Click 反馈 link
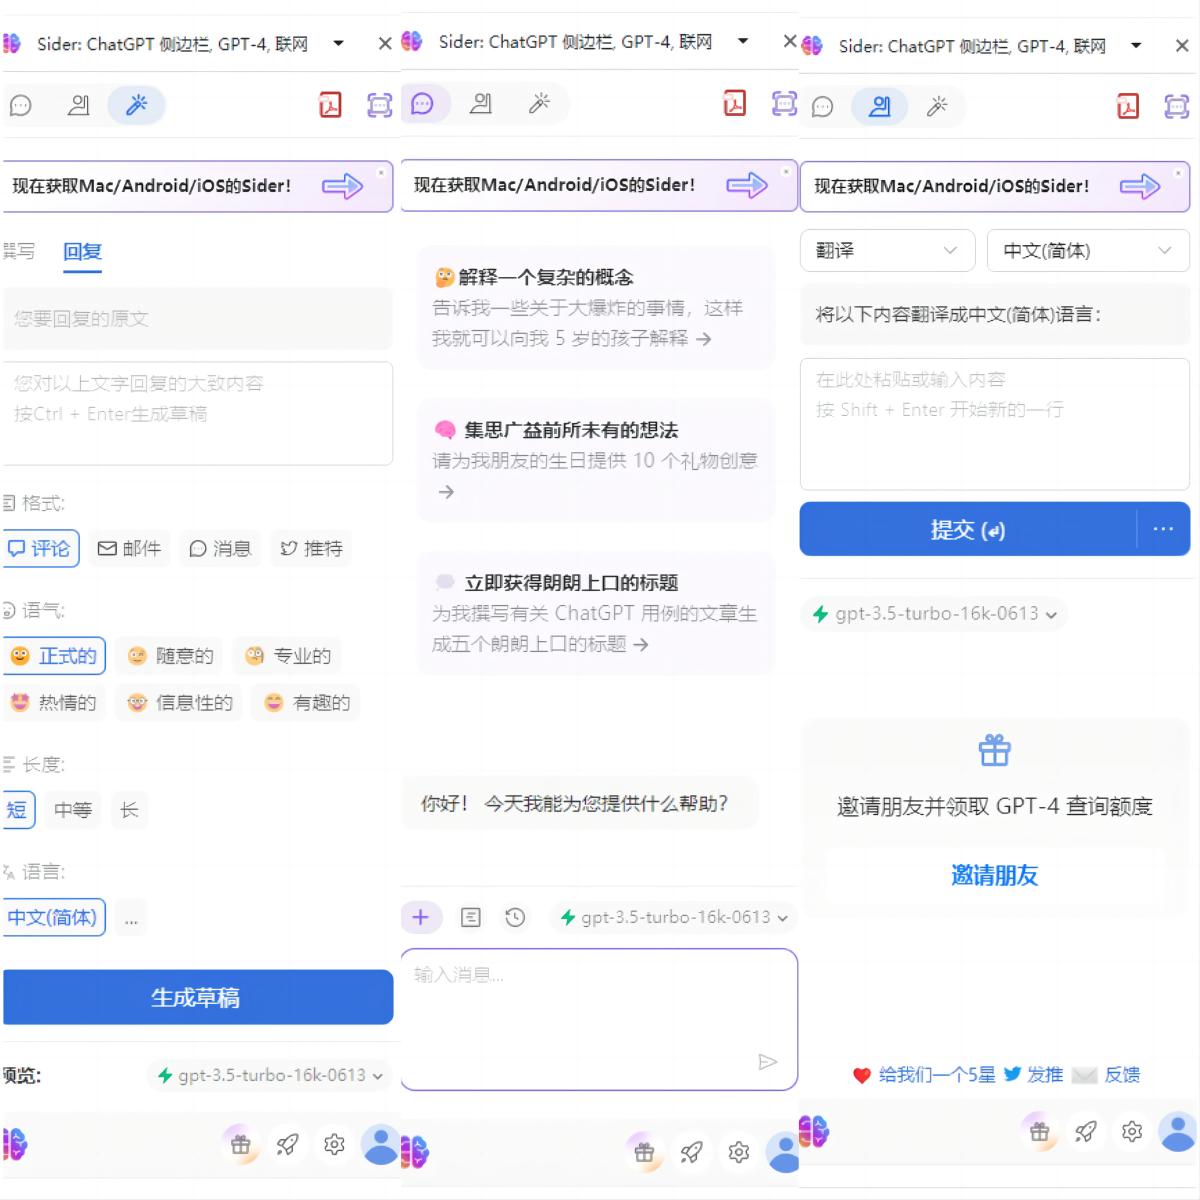 pyautogui.click(x=1122, y=1075)
